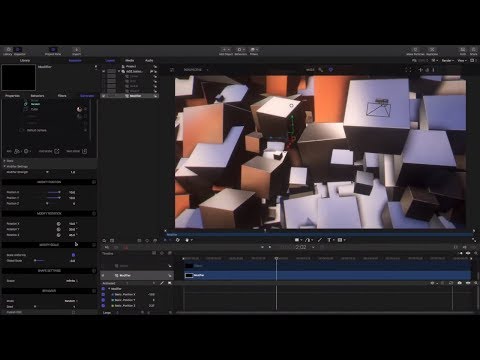The height and width of the screenshot is (360, 480).
Task: Open the Filters inspector tab
Action: pyautogui.click(x=62, y=96)
